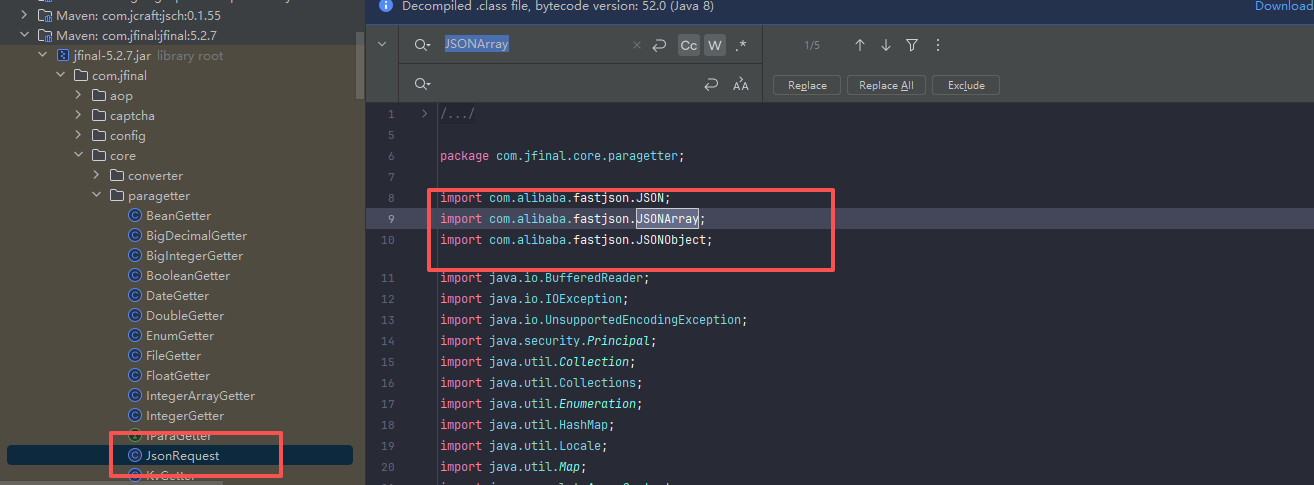Open BeanGetter class icon

[135, 215]
